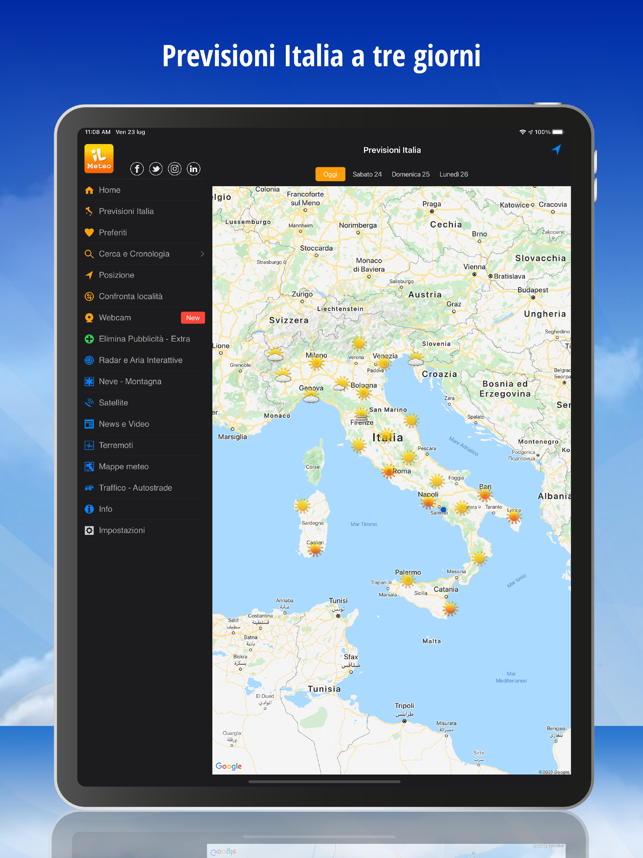This screenshot has width=643, height=858.
Task: Open Traffico - Autostrade entry
Action: [144, 488]
